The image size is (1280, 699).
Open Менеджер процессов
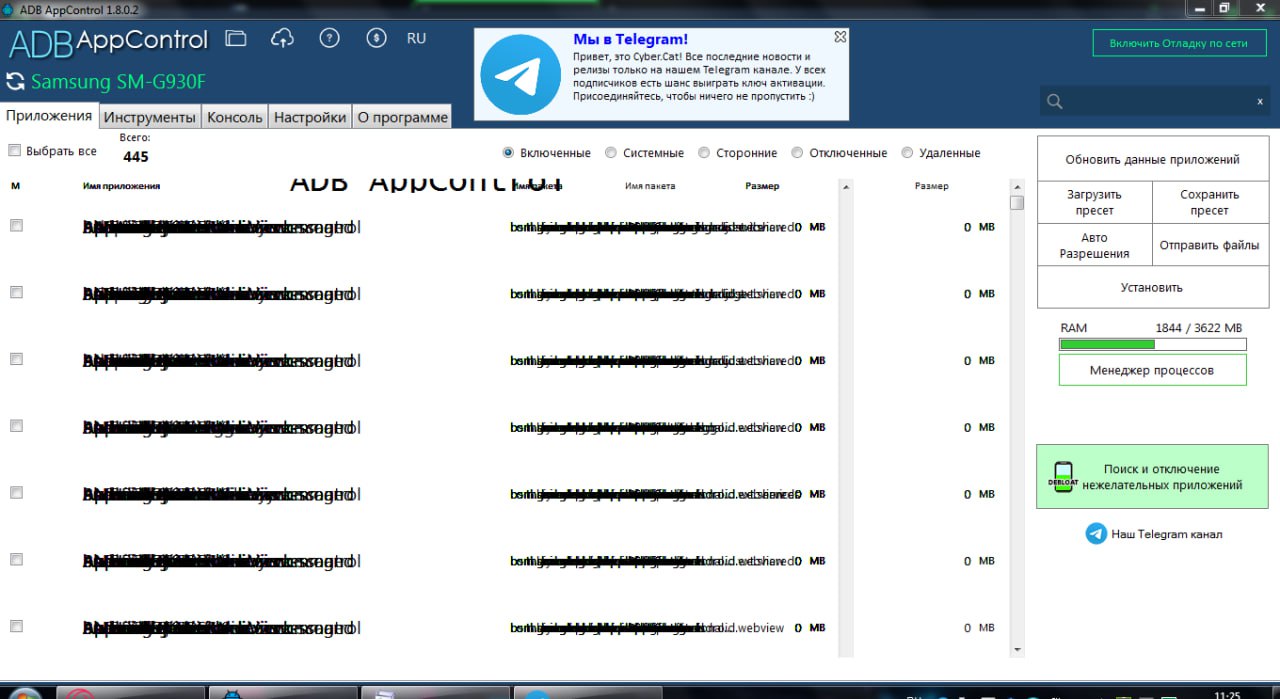1152,370
